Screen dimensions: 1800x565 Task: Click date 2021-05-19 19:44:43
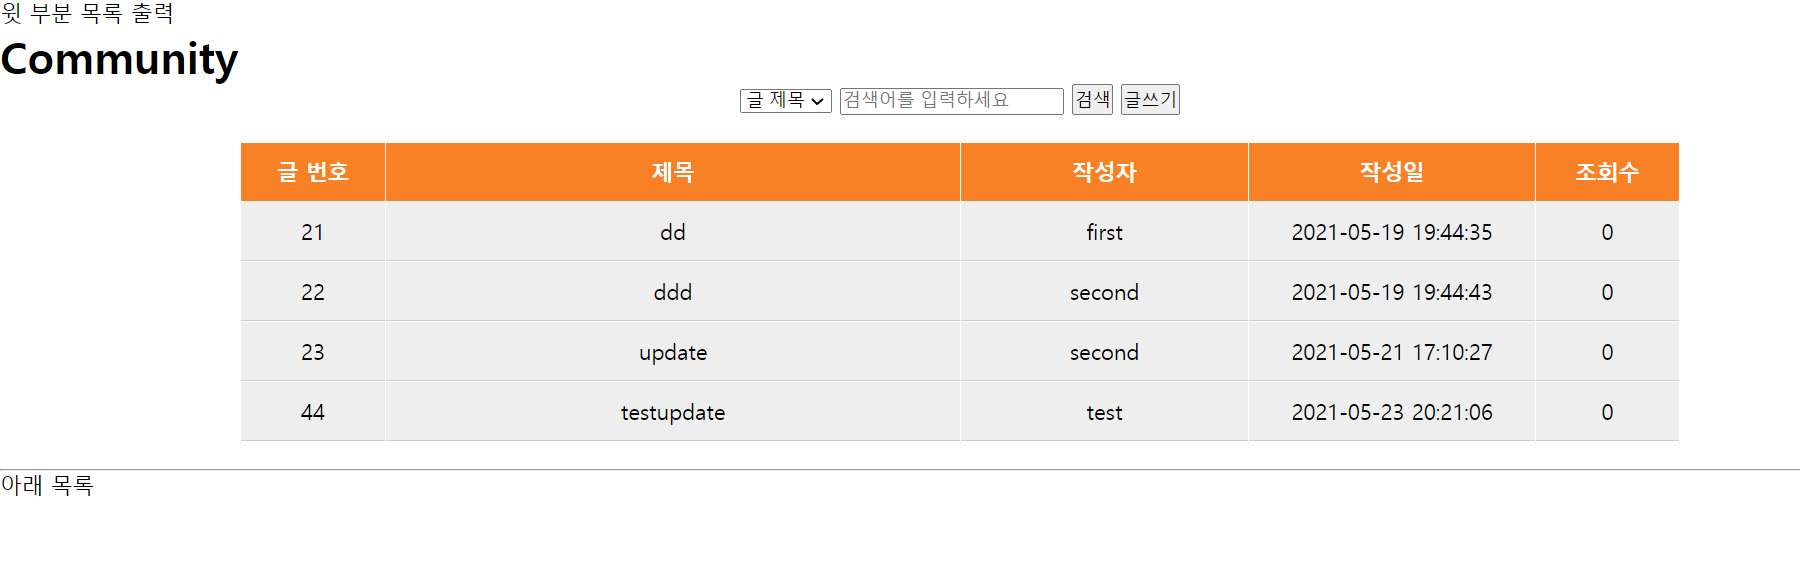click(x=1392, y=292)
